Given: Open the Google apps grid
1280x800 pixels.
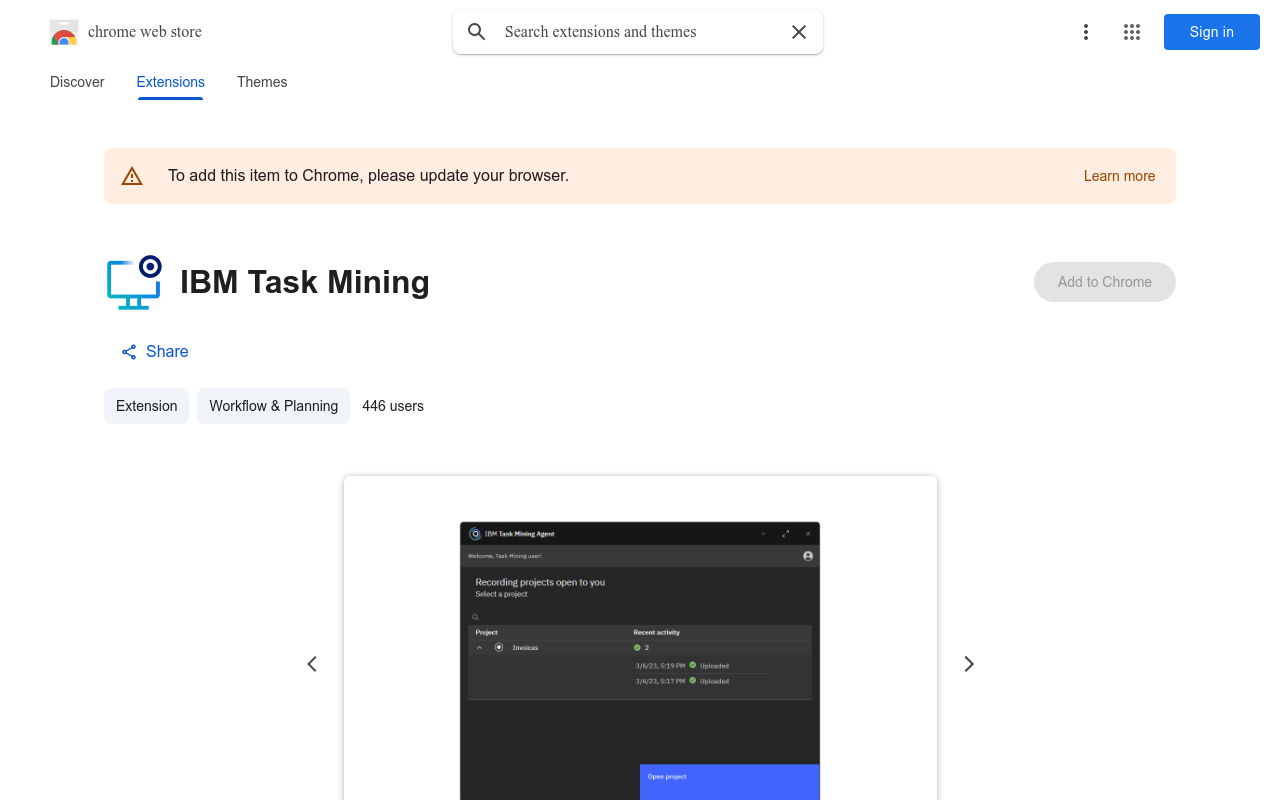Looking at the screenshot, I should [1132, 32].
